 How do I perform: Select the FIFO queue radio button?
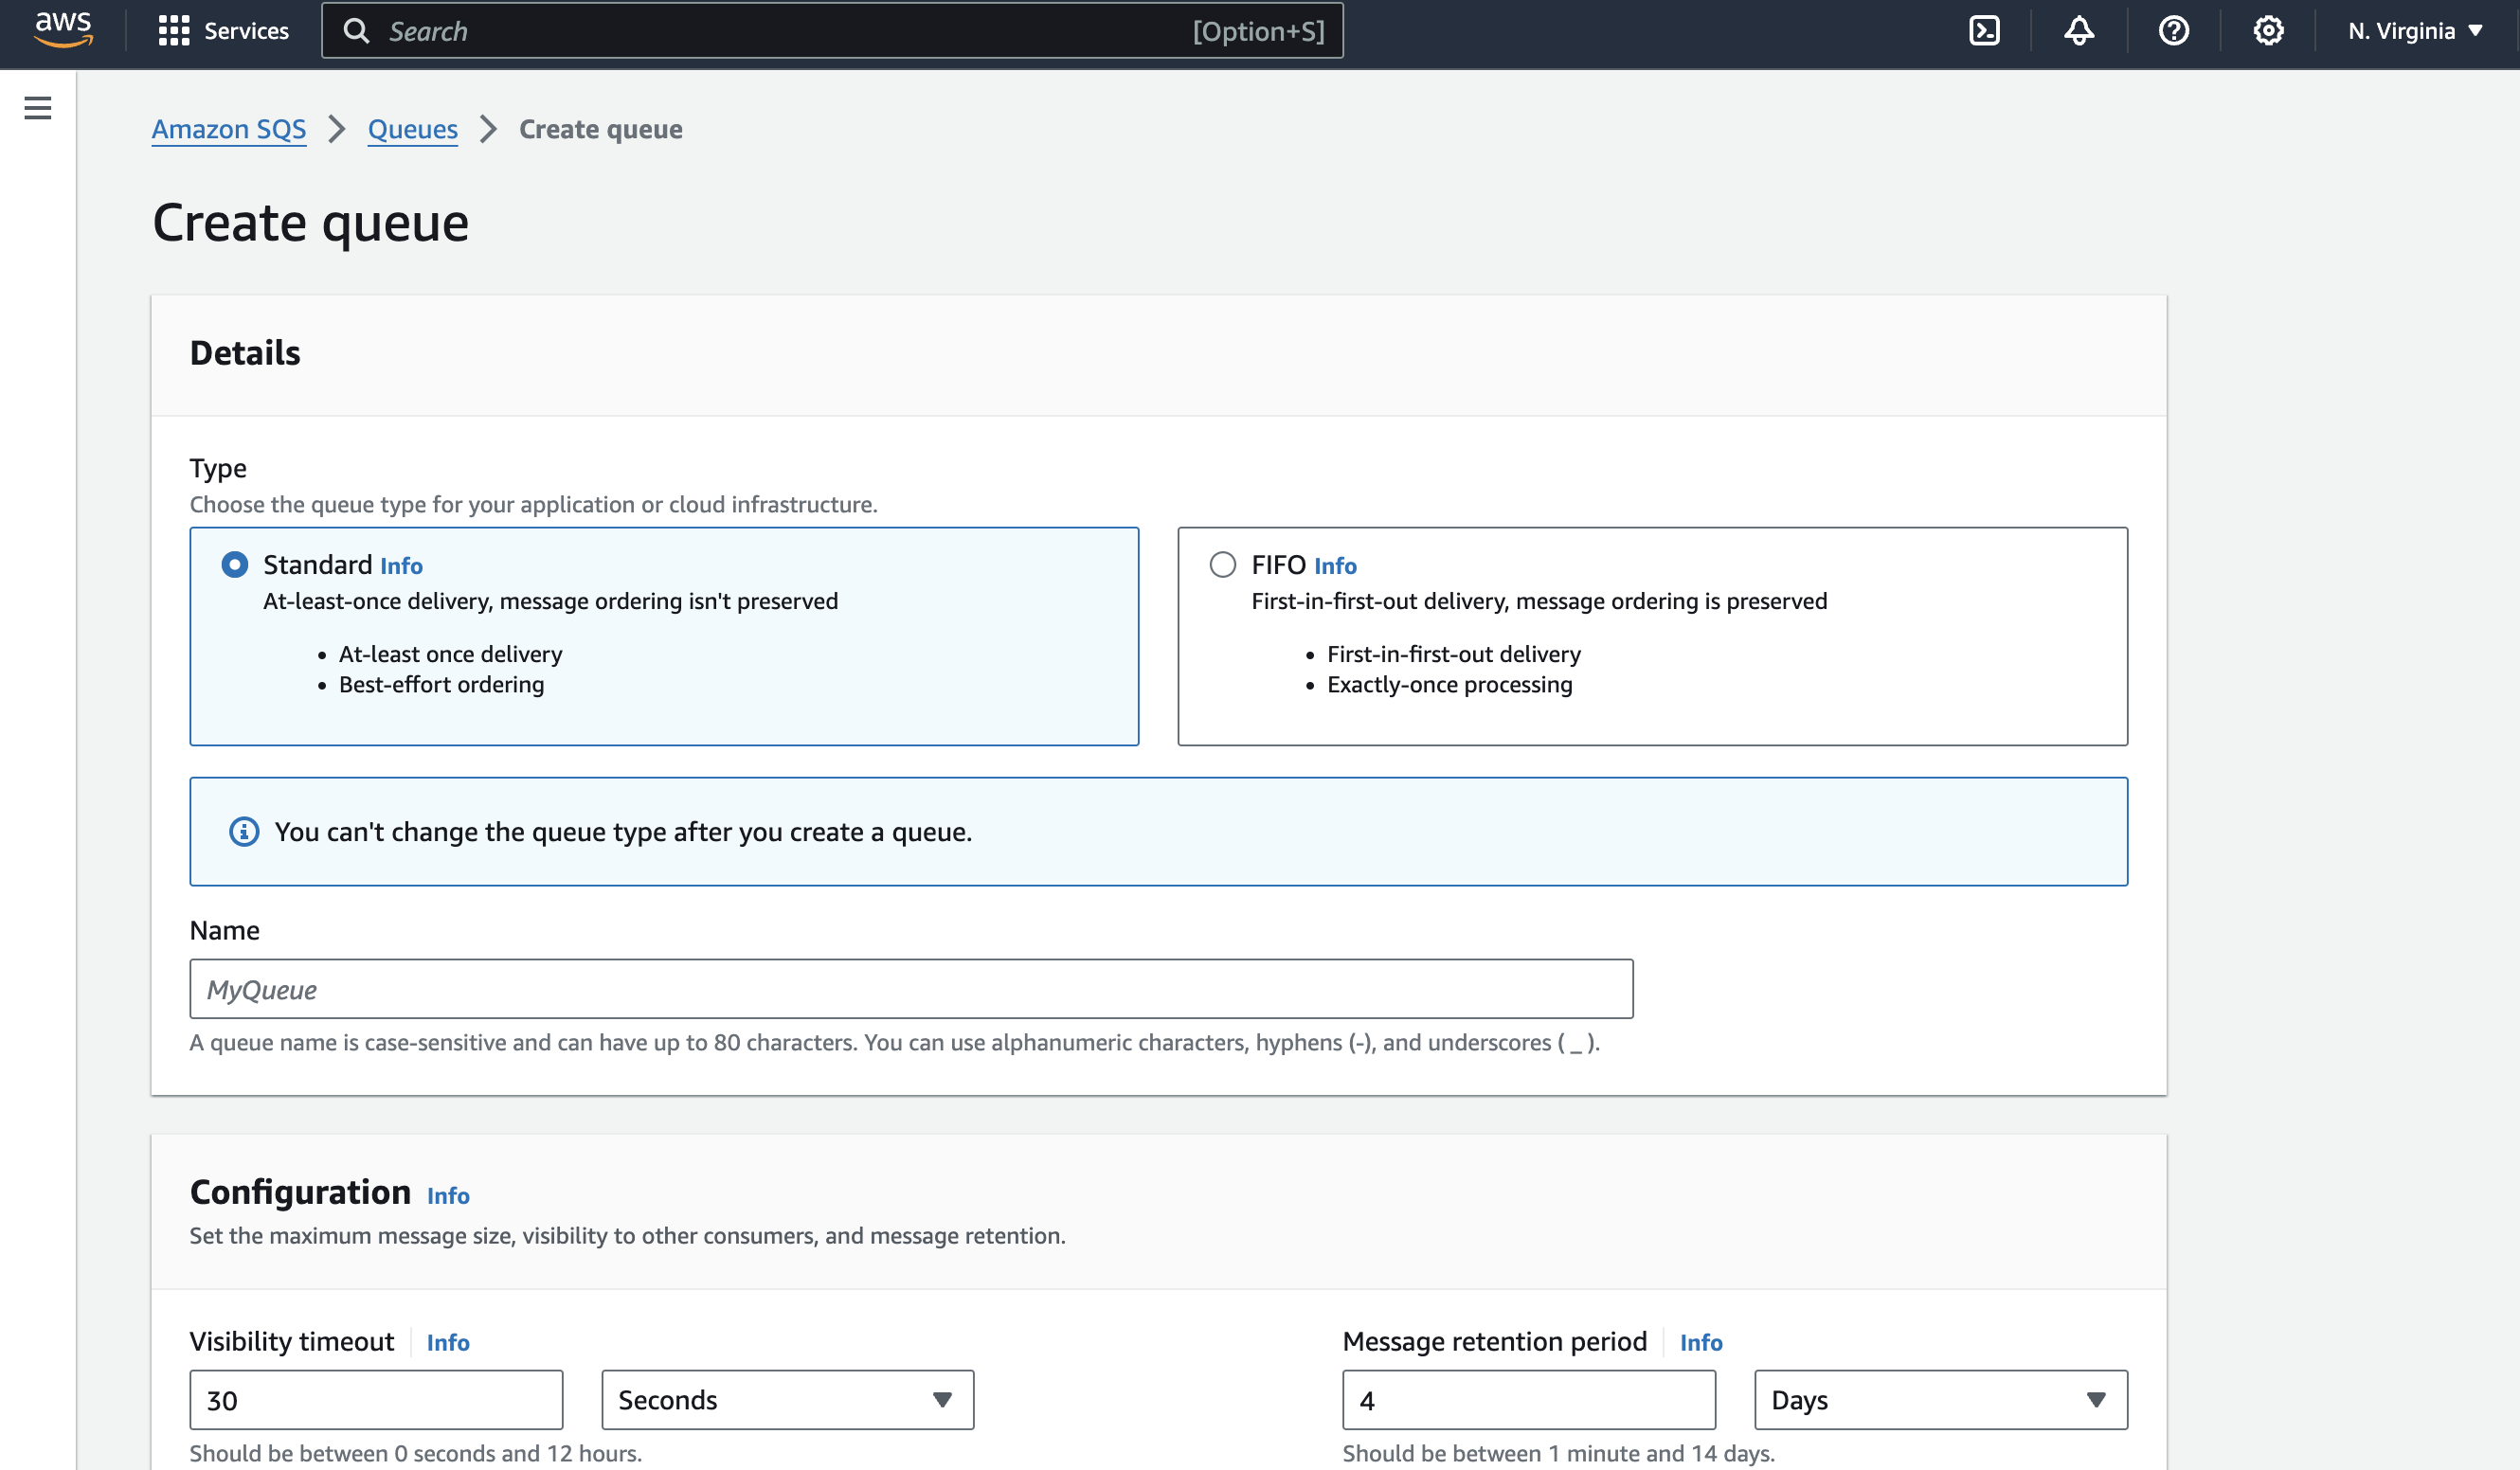coord(1221,564)
